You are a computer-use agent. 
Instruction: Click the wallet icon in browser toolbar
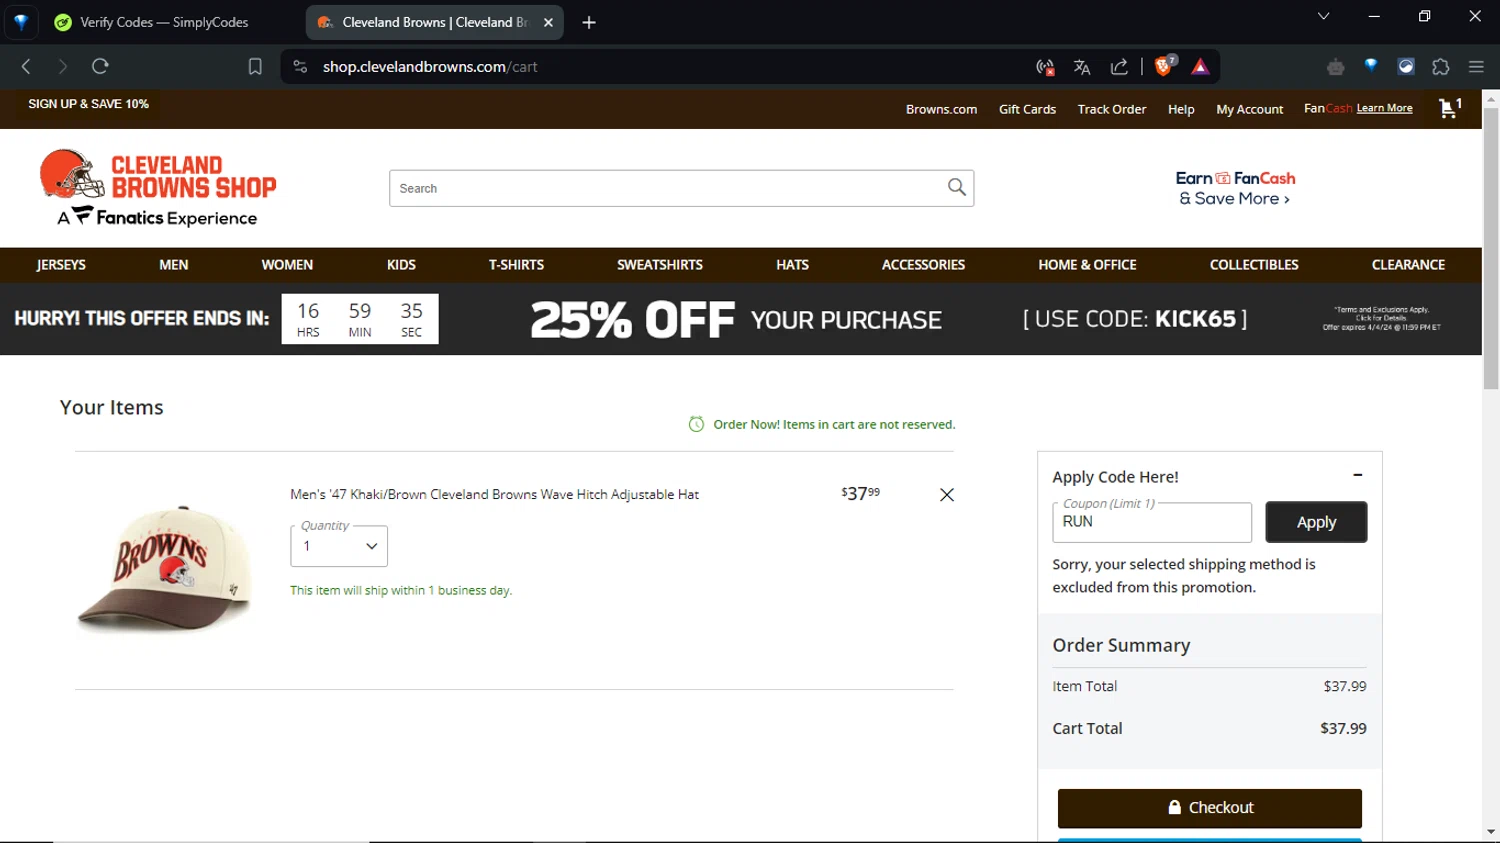coord(1406,67)
